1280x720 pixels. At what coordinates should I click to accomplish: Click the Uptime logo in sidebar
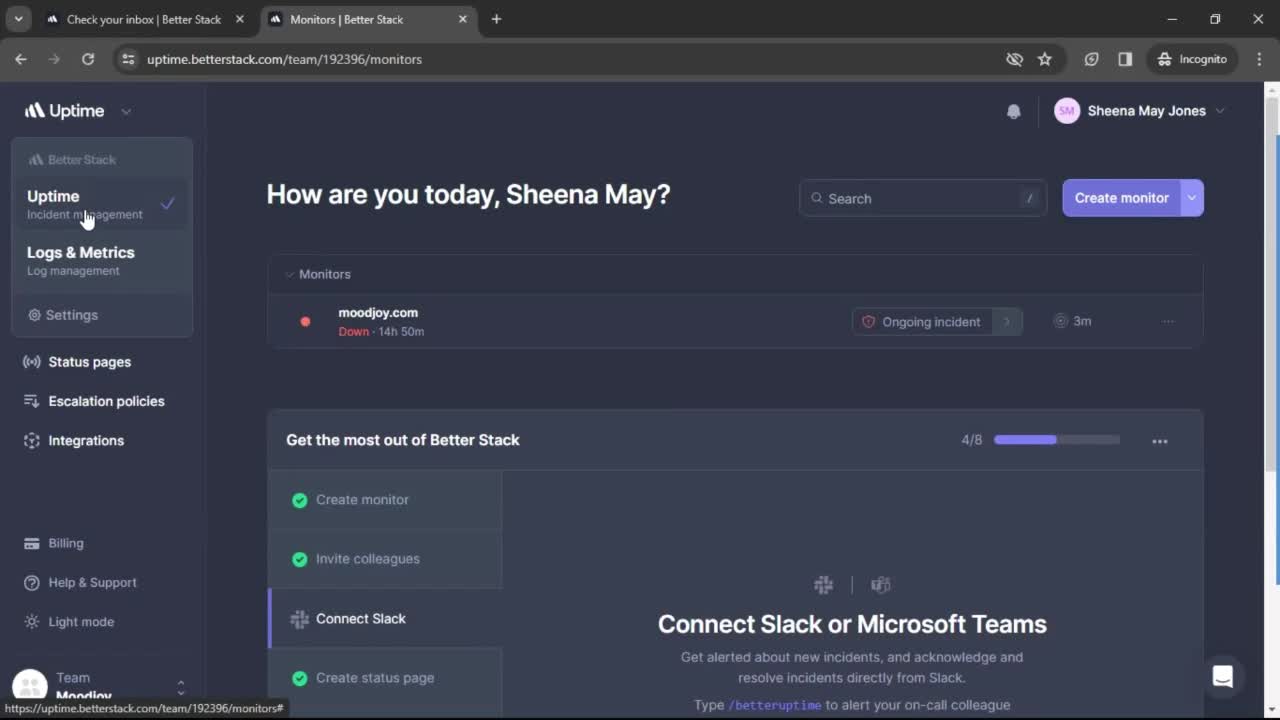(64, 111)
